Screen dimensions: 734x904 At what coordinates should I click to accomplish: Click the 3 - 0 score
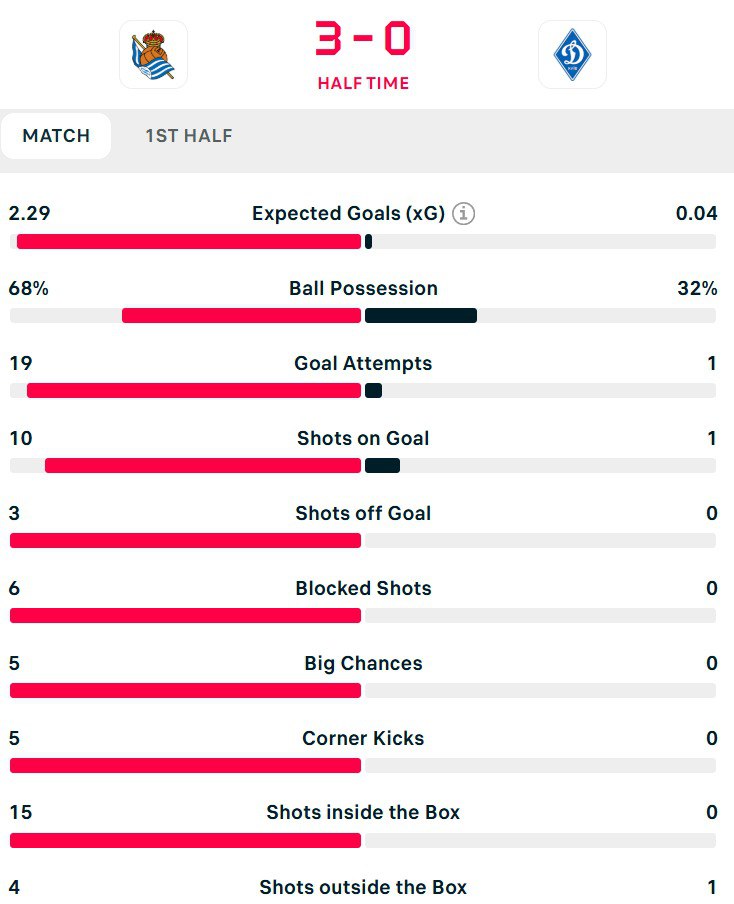click(363, 40)
